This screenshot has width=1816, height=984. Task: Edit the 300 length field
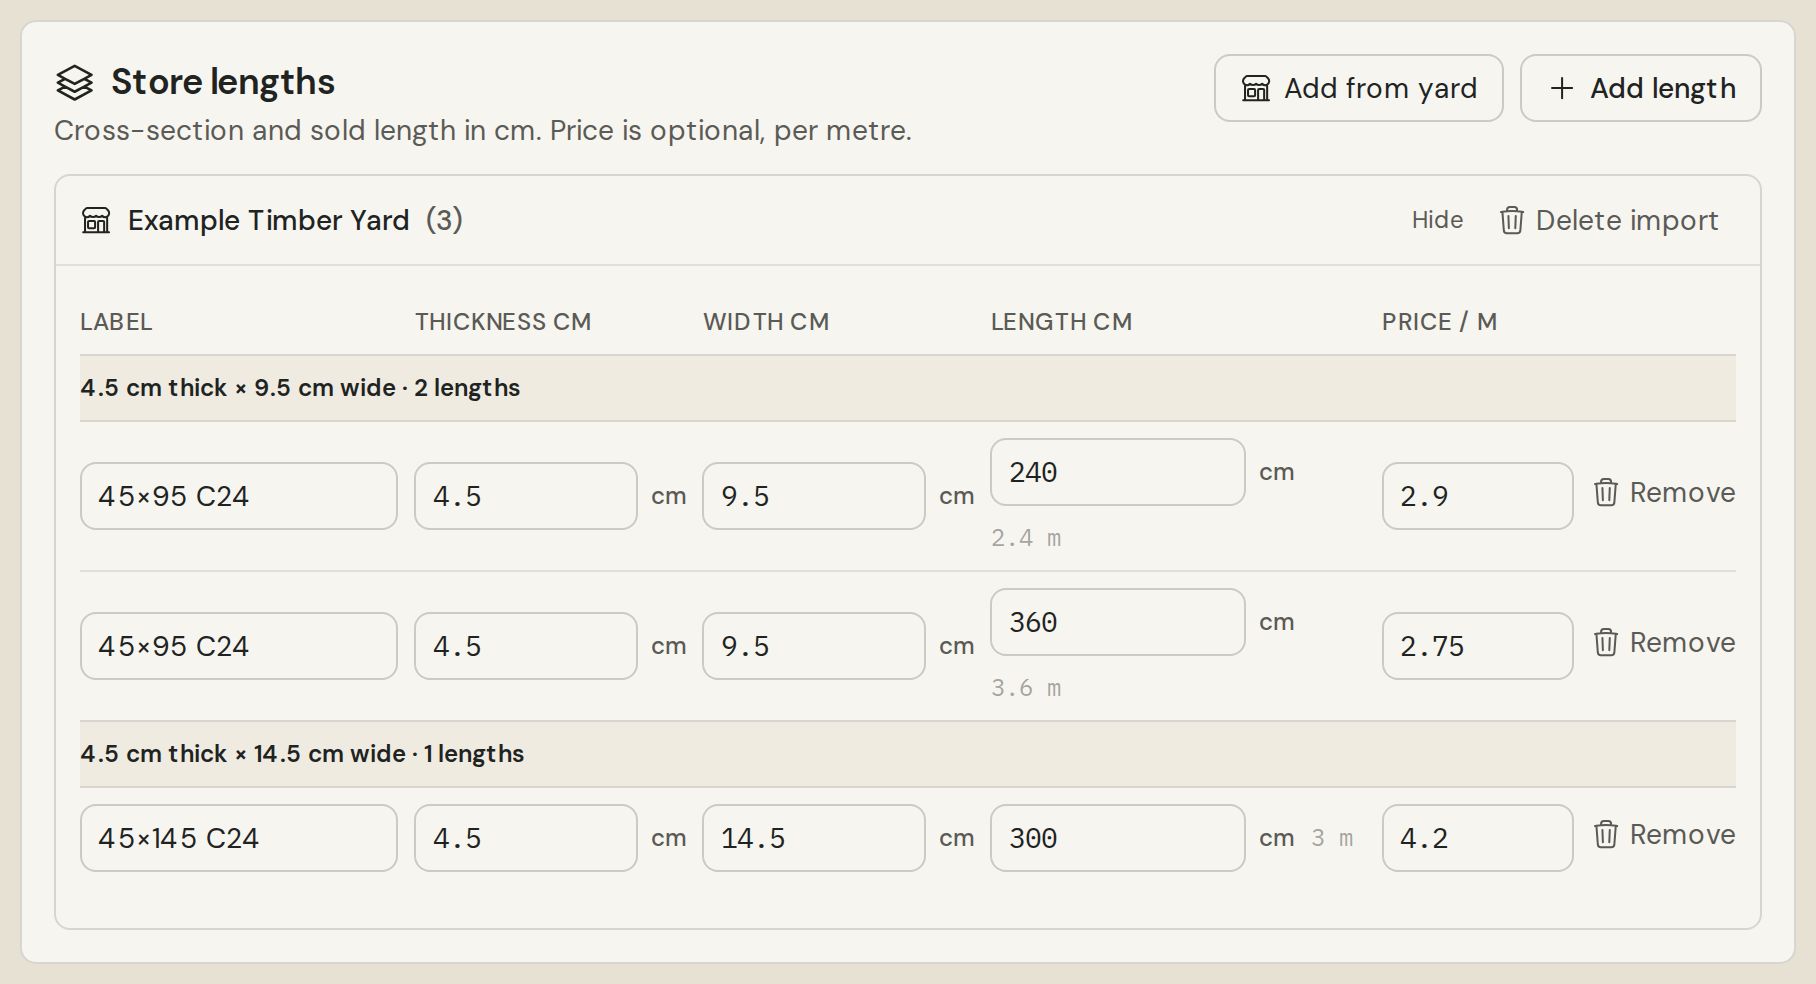pos(1118,838)
